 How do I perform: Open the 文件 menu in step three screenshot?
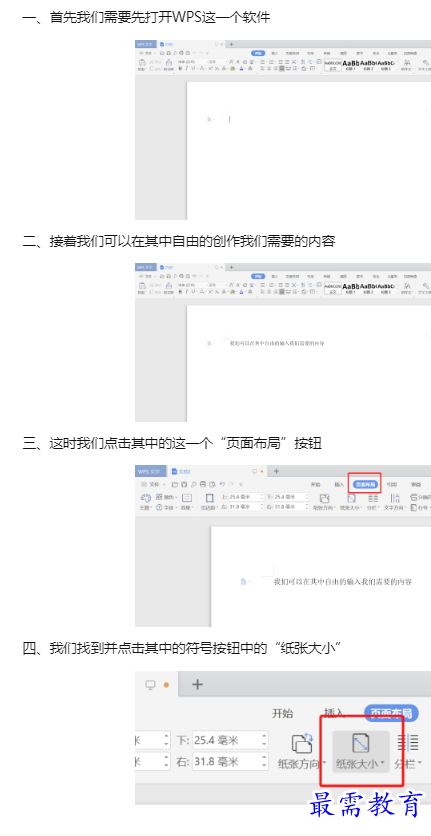coord(154,485)
